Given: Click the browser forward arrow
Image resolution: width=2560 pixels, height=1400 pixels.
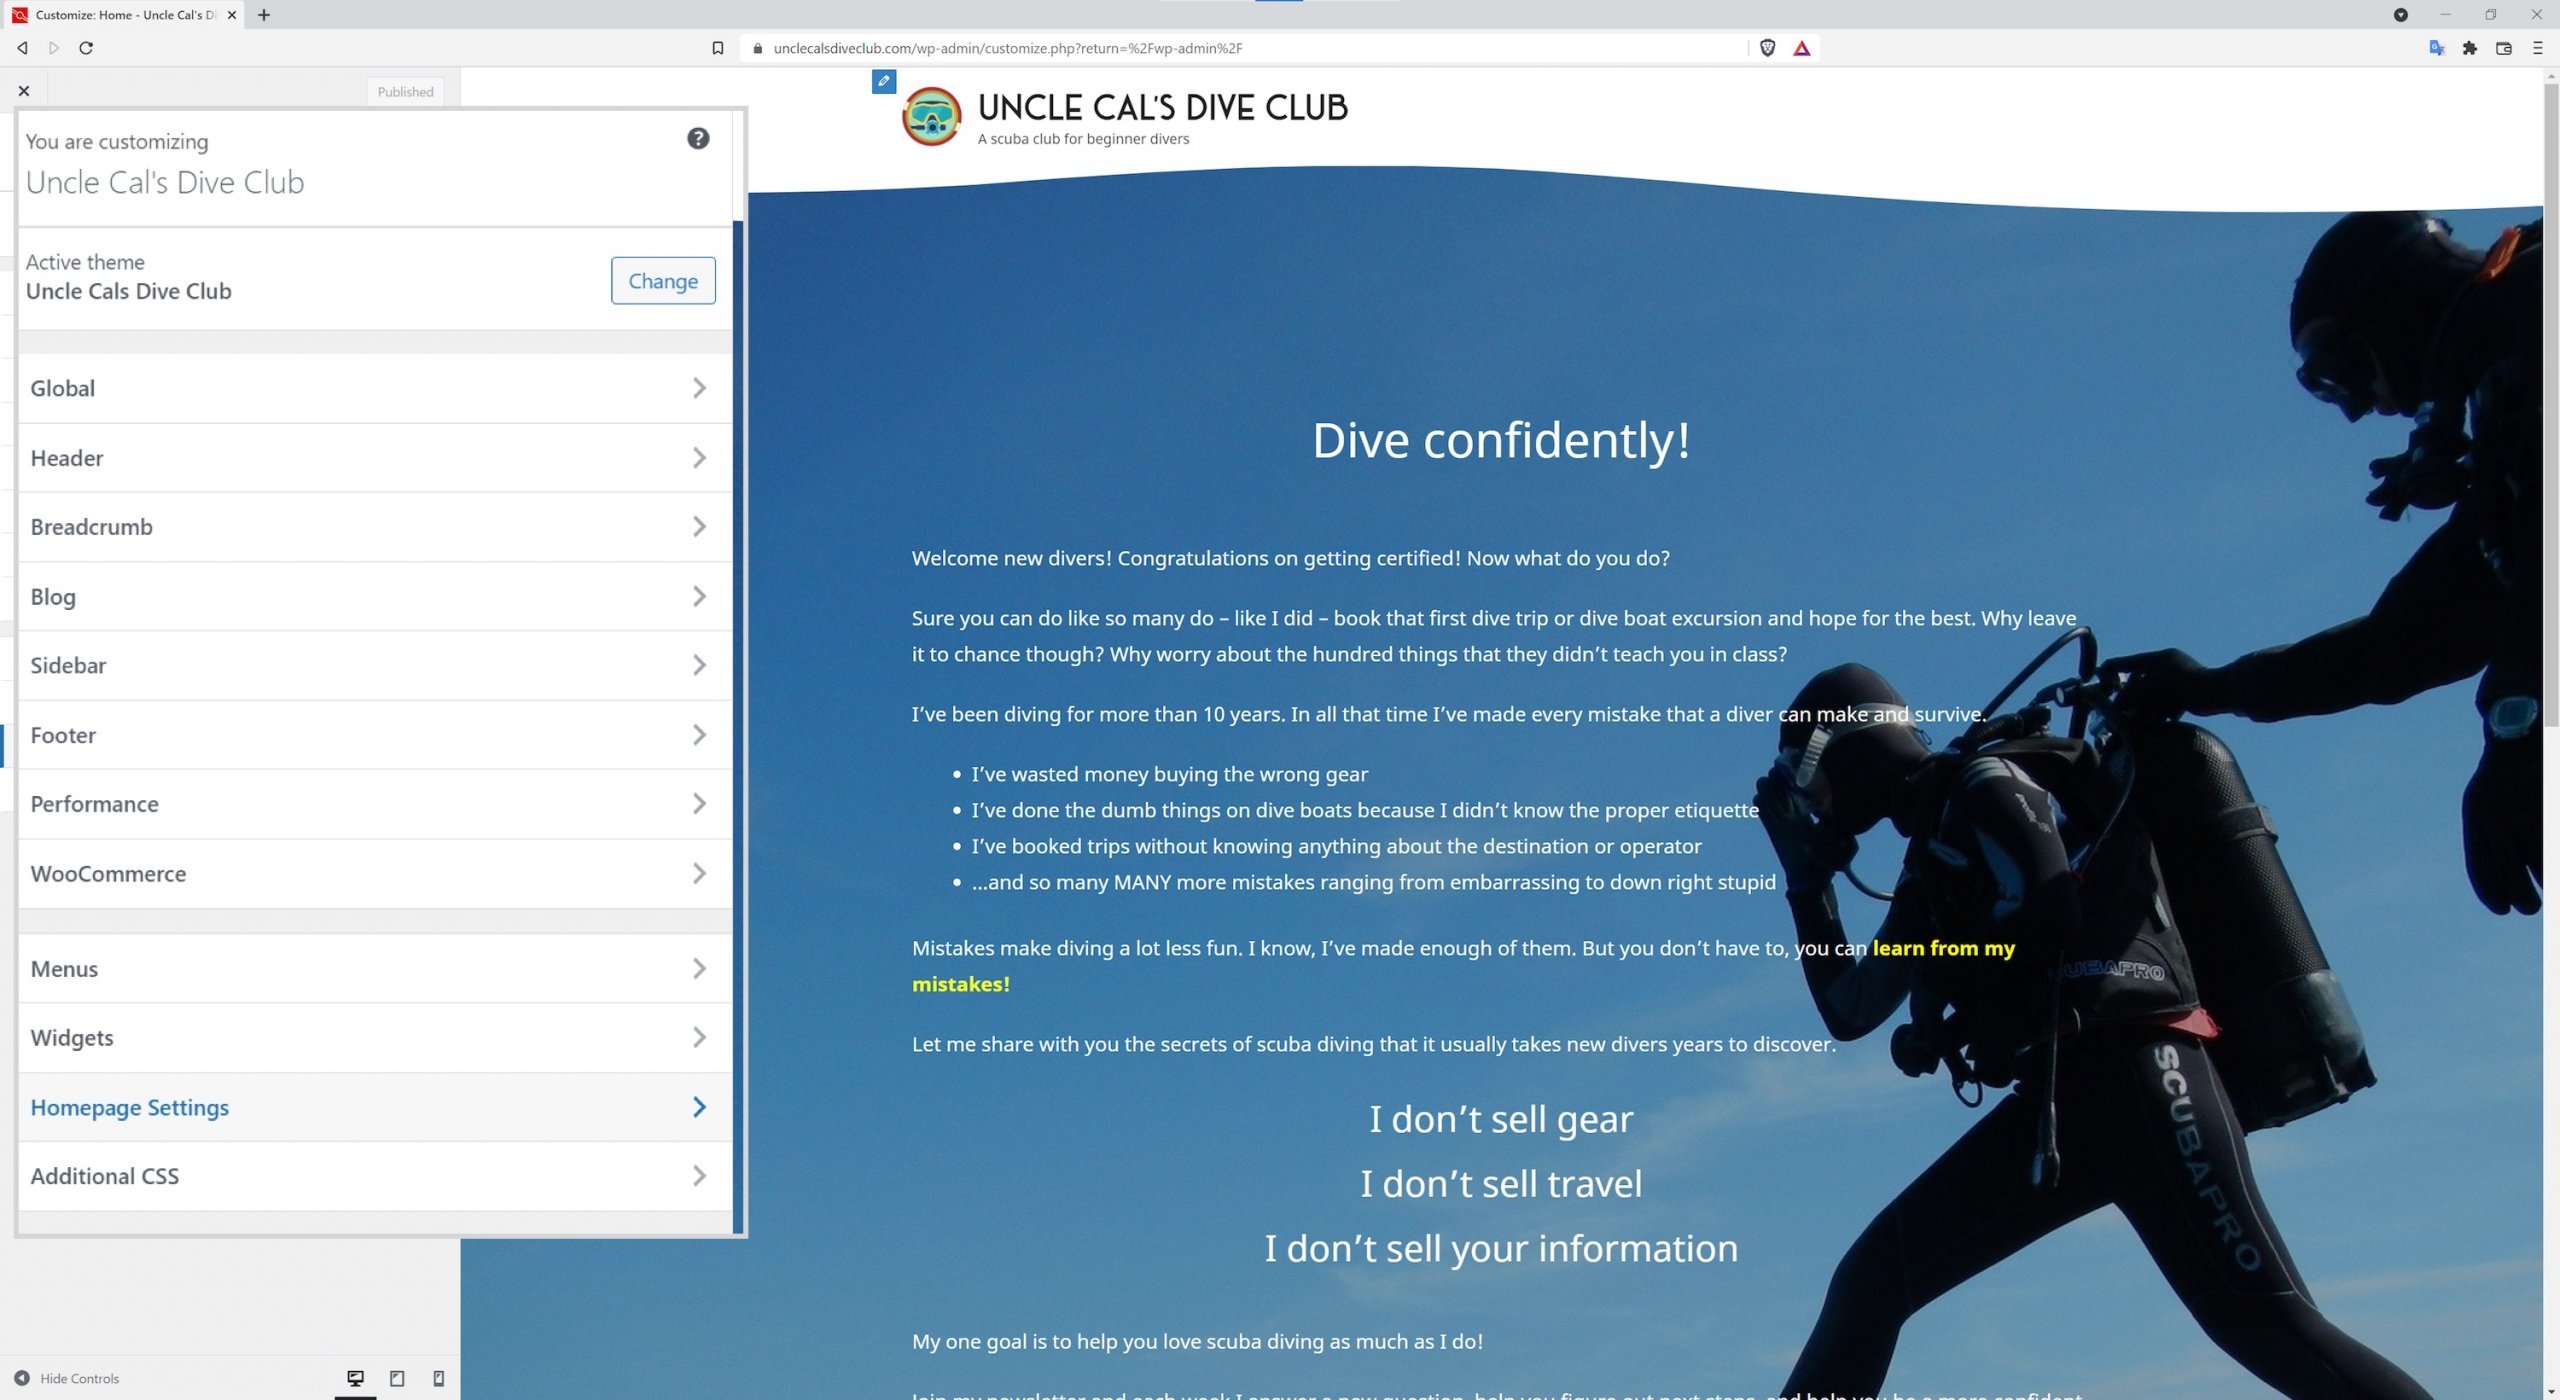Looking at the screenshot, I should [x=54, y=48].
